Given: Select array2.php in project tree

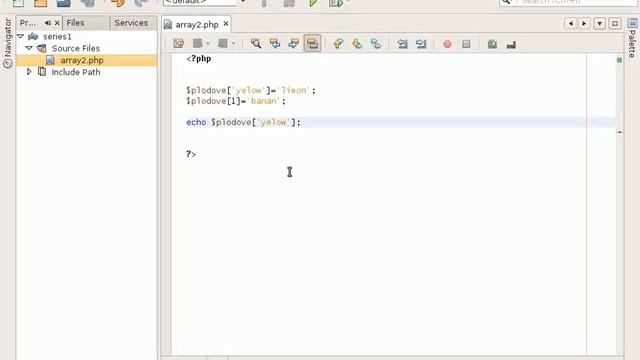Looking at the screenshot, I should click(x=82, y=60).
